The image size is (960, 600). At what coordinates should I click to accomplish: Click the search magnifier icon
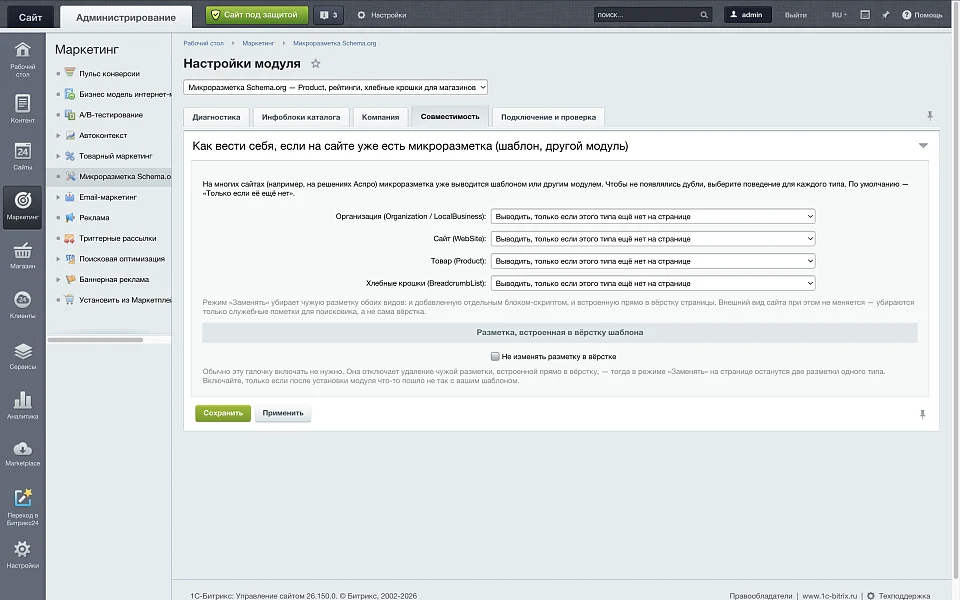click(704, 15)
